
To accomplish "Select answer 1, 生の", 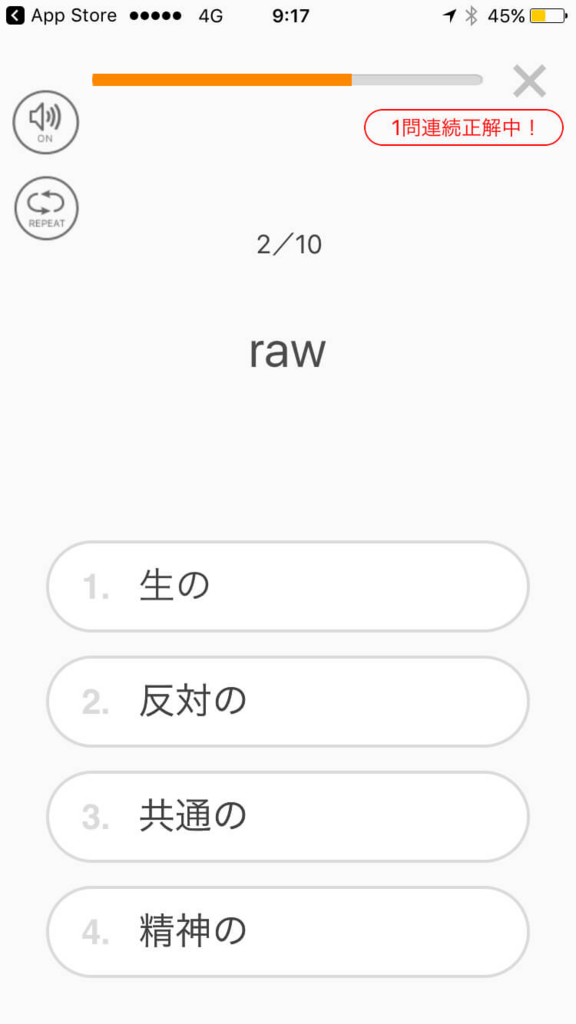I will 288,586.
